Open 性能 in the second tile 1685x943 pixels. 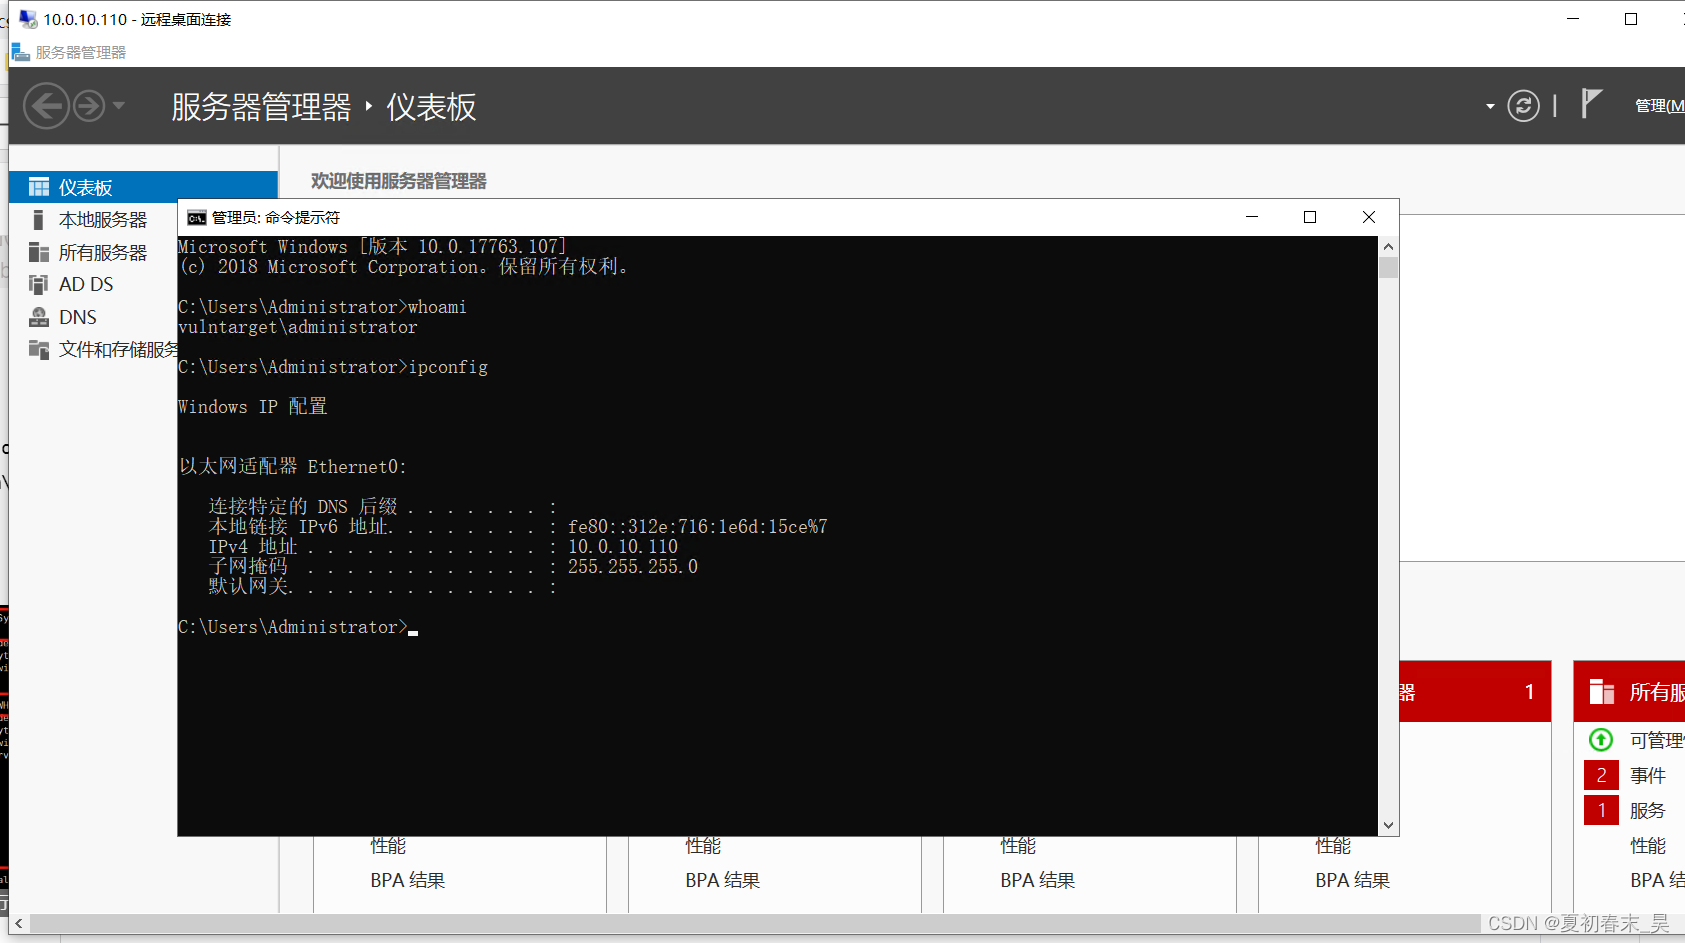pos(703,846)
